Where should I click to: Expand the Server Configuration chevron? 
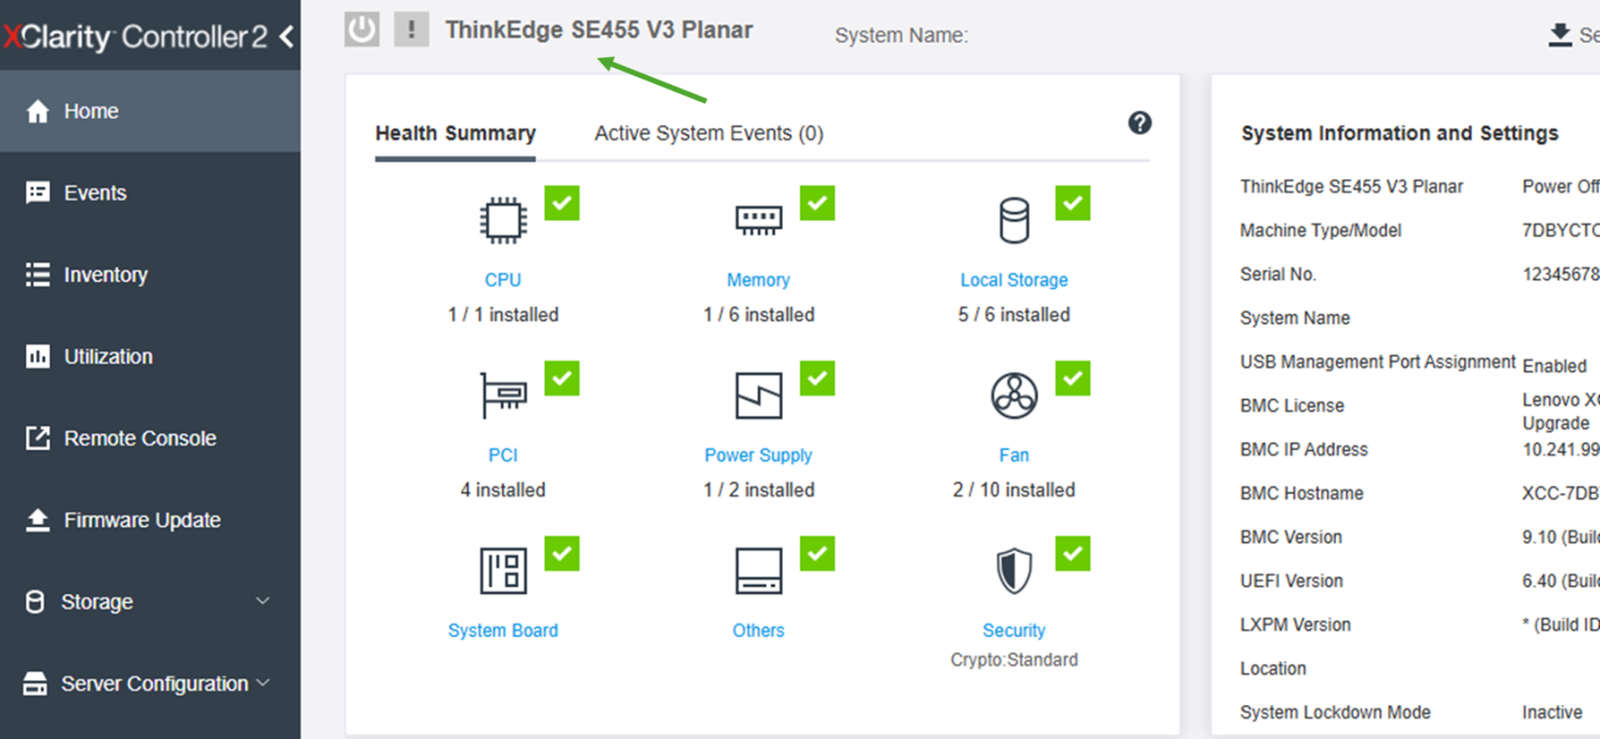[x=263, y=683]
